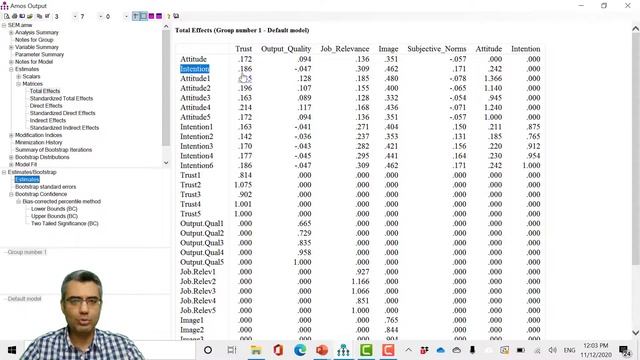640x360 pixels.
Task: Open Standardized Direct Effects output
Action: [x=62, y=113]
